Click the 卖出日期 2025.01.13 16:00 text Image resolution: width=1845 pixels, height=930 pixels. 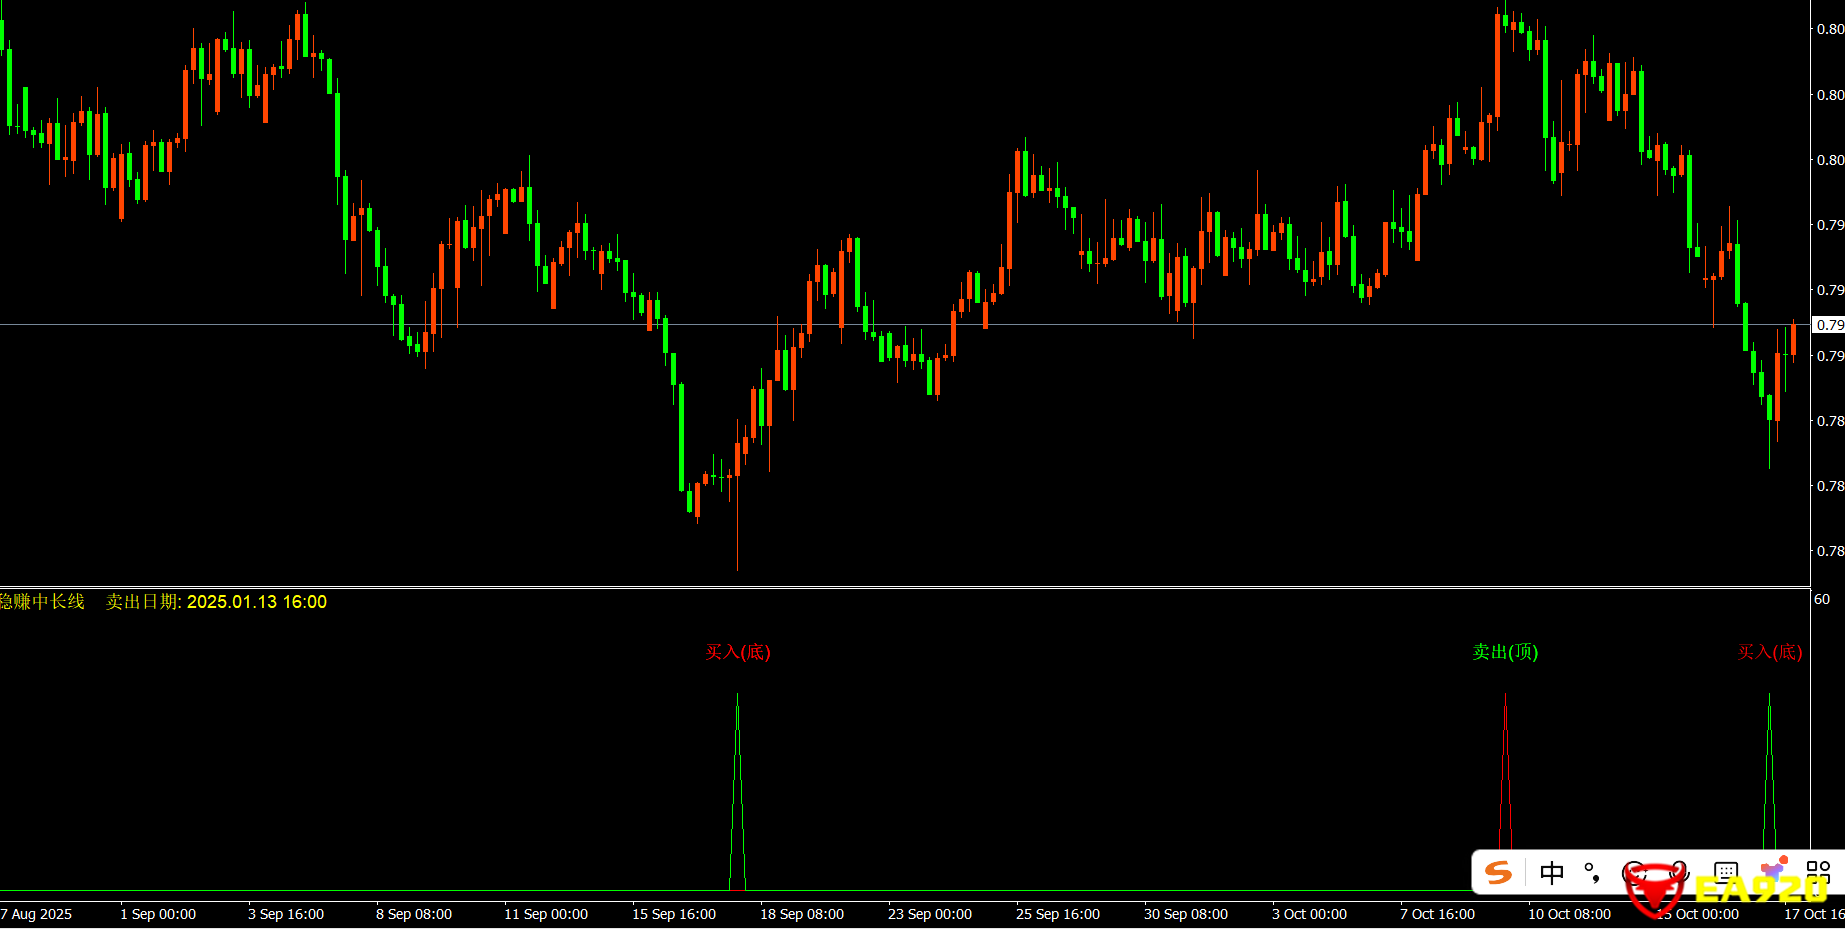[x=216, y=602]
